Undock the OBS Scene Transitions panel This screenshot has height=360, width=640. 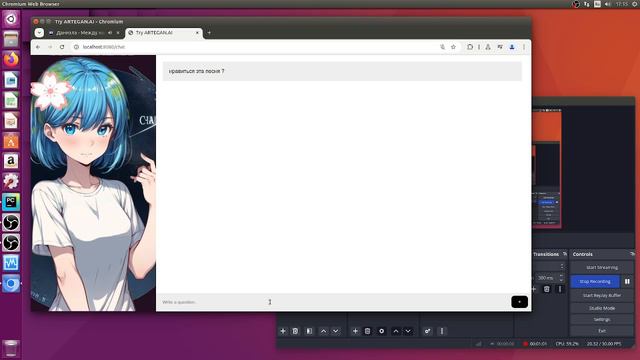point(565,254)
